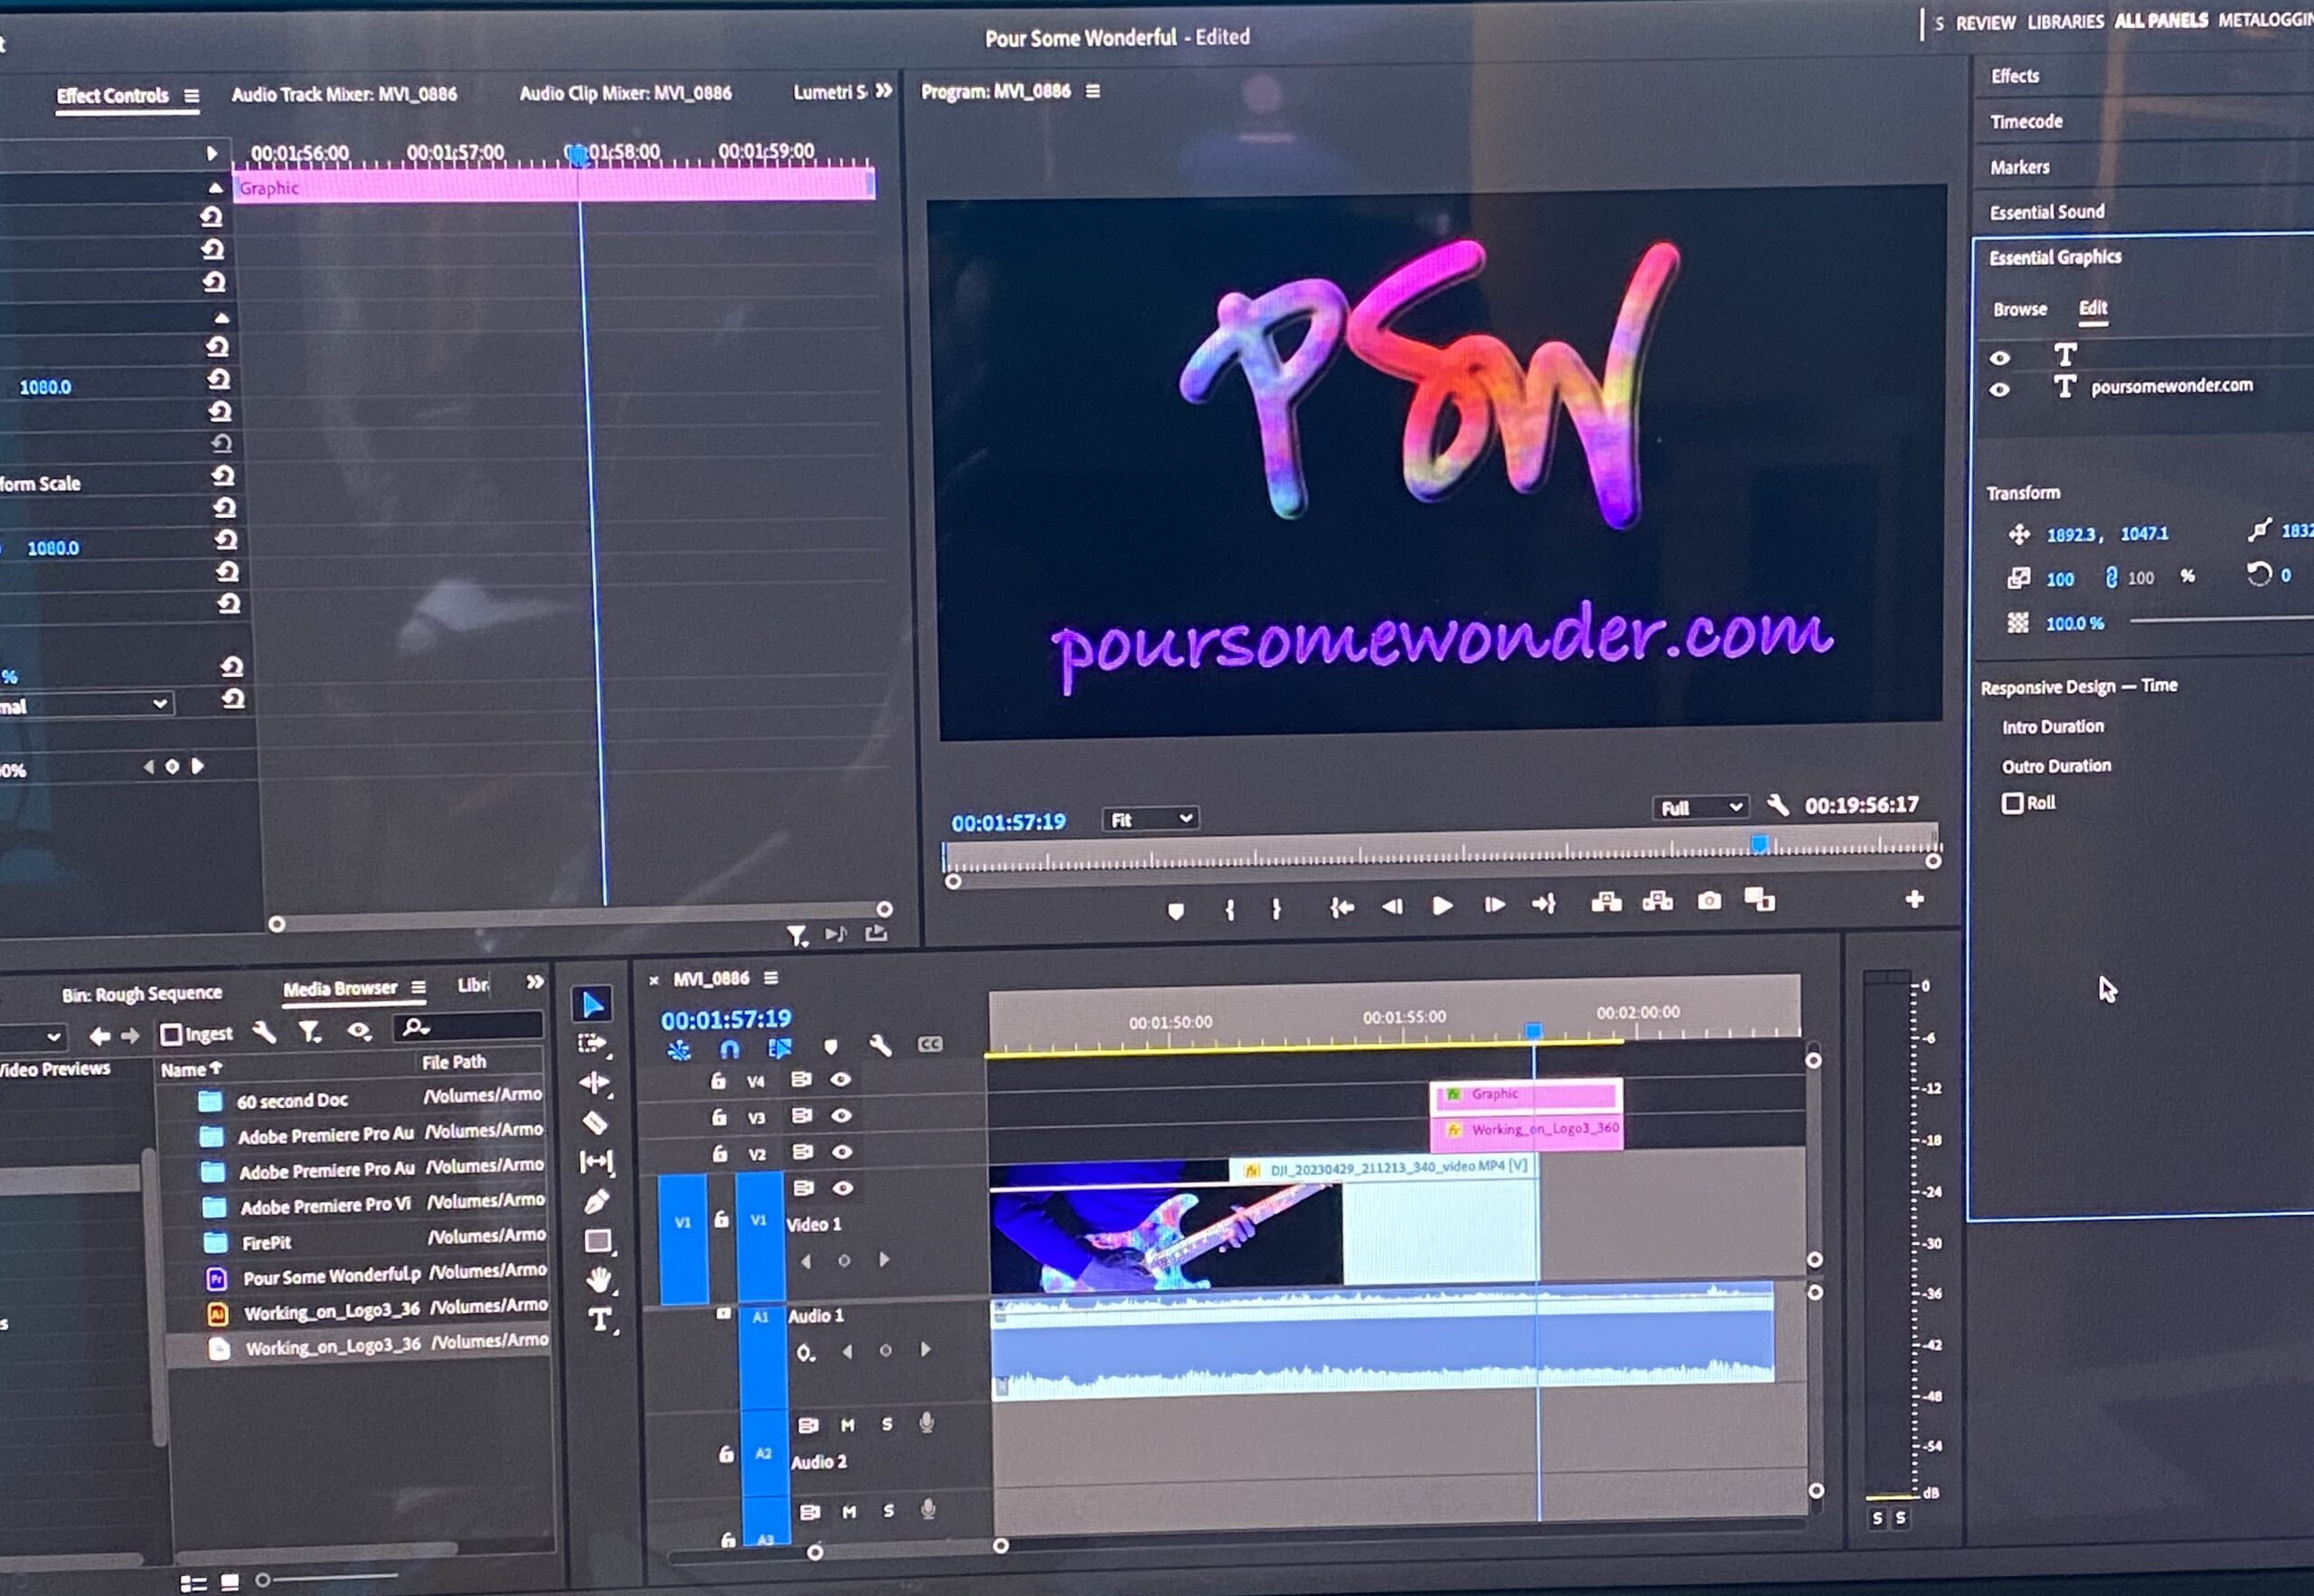Go to In point in Program monitor
This screenshot has width=2314, height=1596.
tap(1341, 908)
